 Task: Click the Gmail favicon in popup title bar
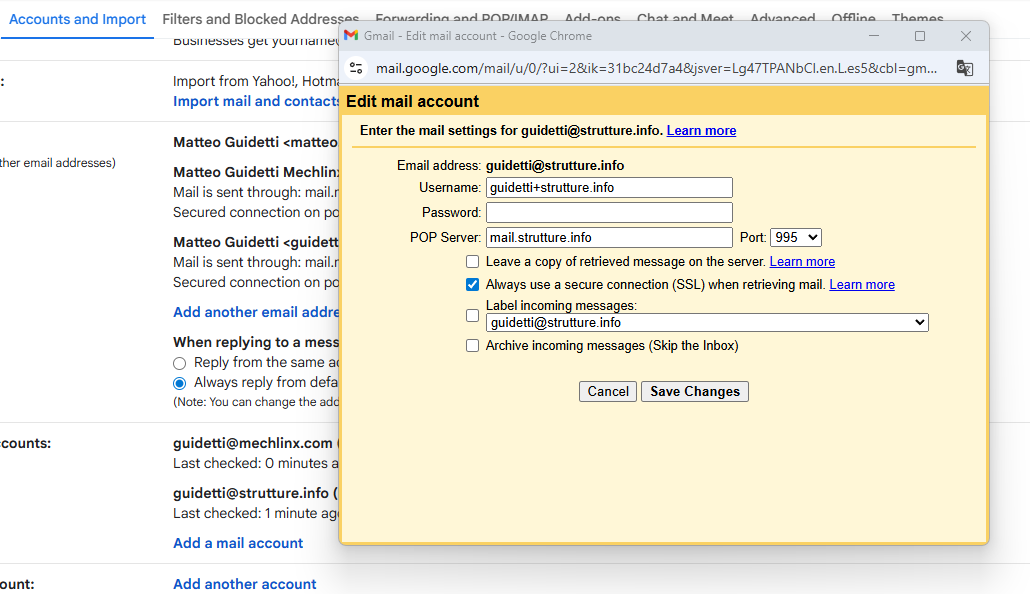pyautogui.click(x=351, y=36)
